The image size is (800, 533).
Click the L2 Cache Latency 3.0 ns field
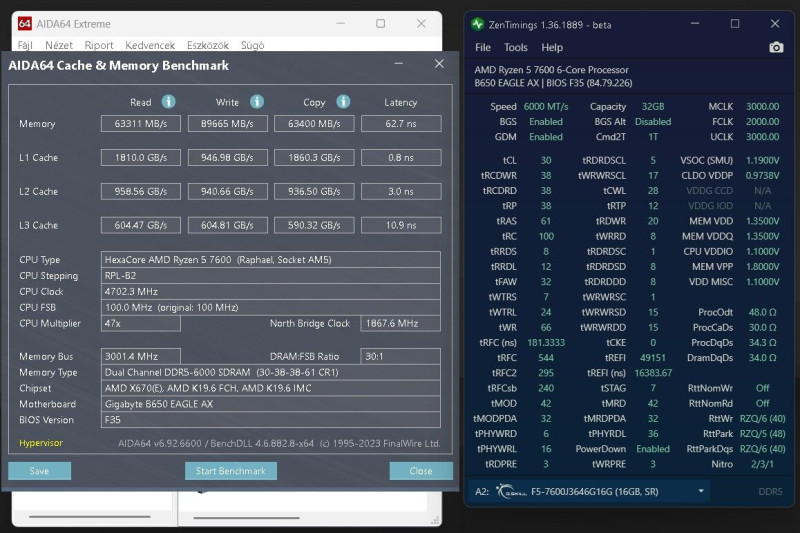click(401, 191)
